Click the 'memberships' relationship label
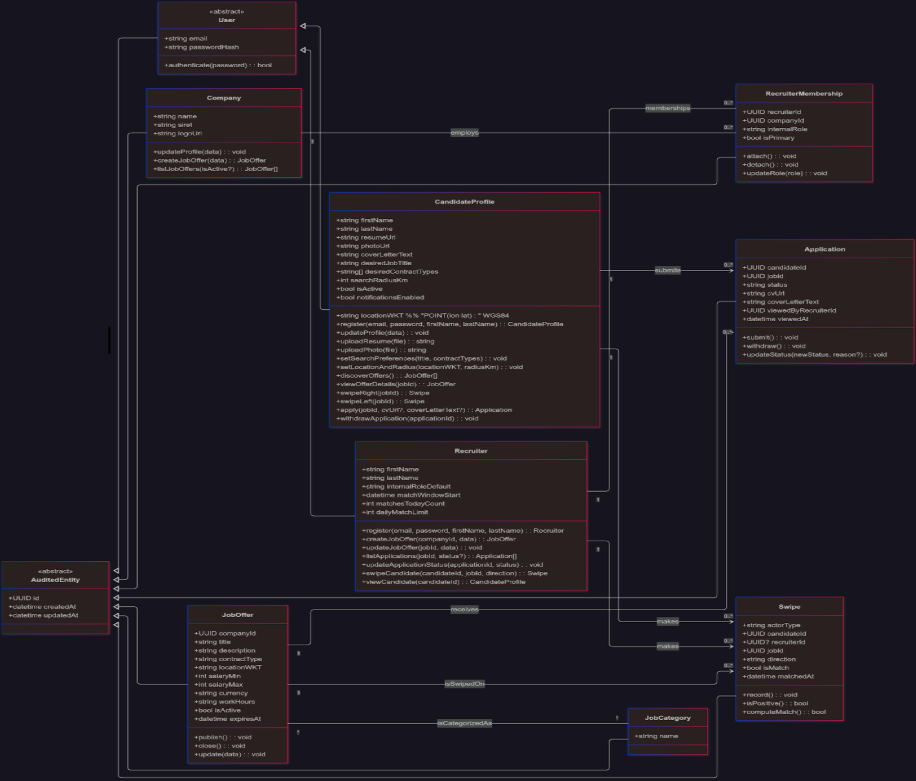The height and width of the screenshot is (781, 916). point(667,107)
